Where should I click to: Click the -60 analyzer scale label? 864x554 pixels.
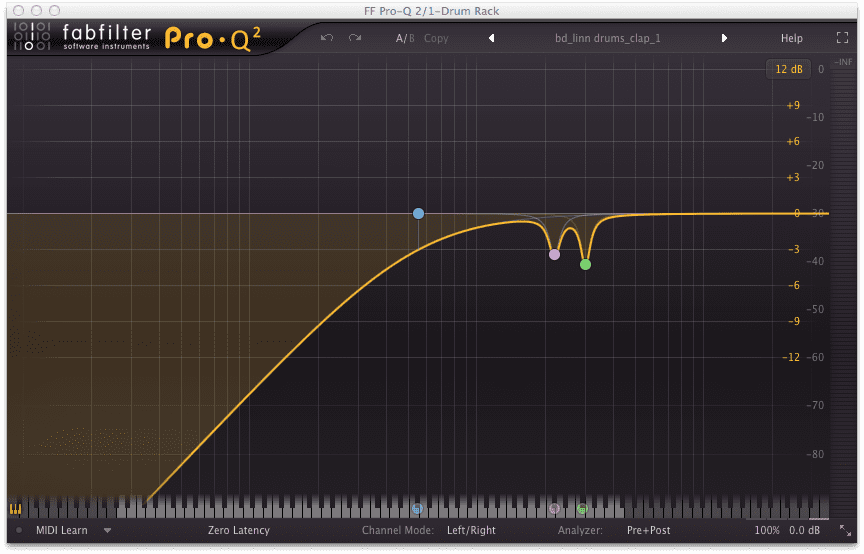tap(815, 357)
